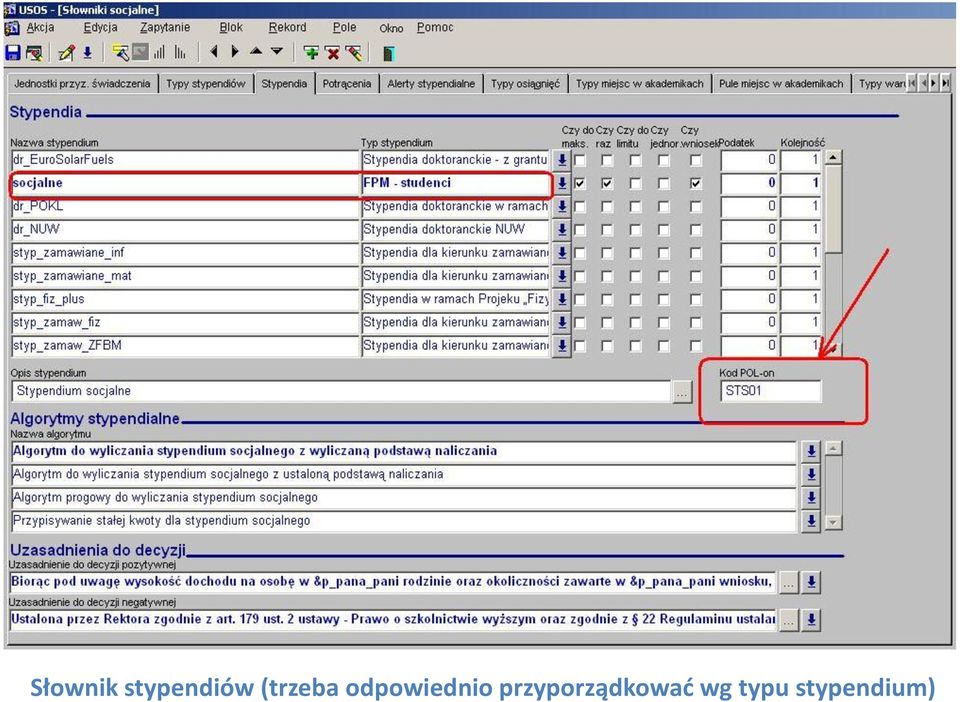Move to next record with down triangle

click(277, 51)
